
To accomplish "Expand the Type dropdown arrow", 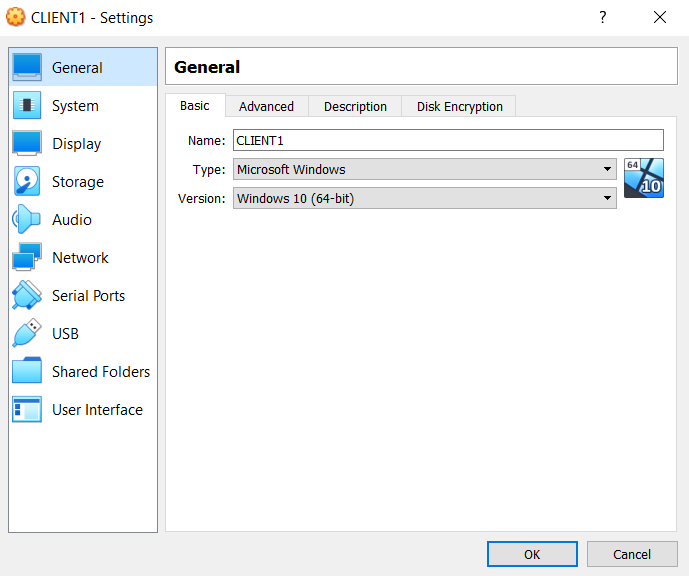I will tap(607, 169).
